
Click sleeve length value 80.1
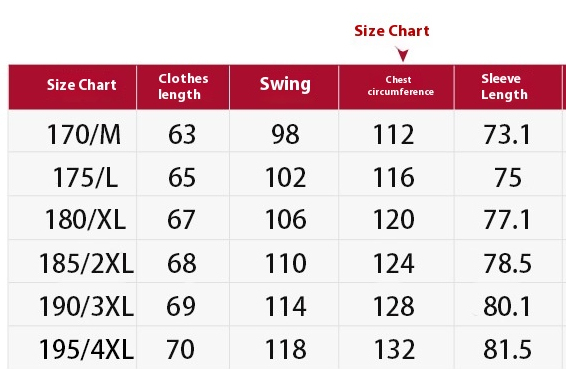pyautogui.click(x=507, y=306)
